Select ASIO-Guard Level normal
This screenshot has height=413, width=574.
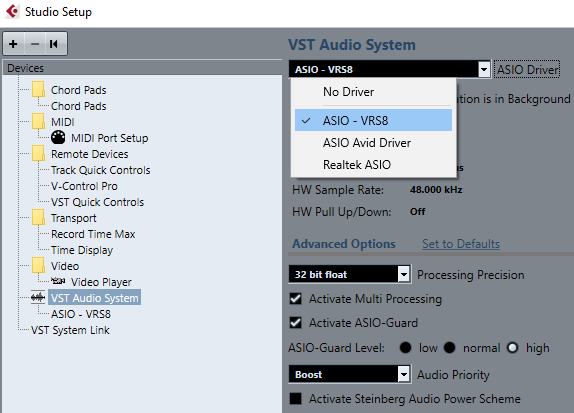click(450, 347)
